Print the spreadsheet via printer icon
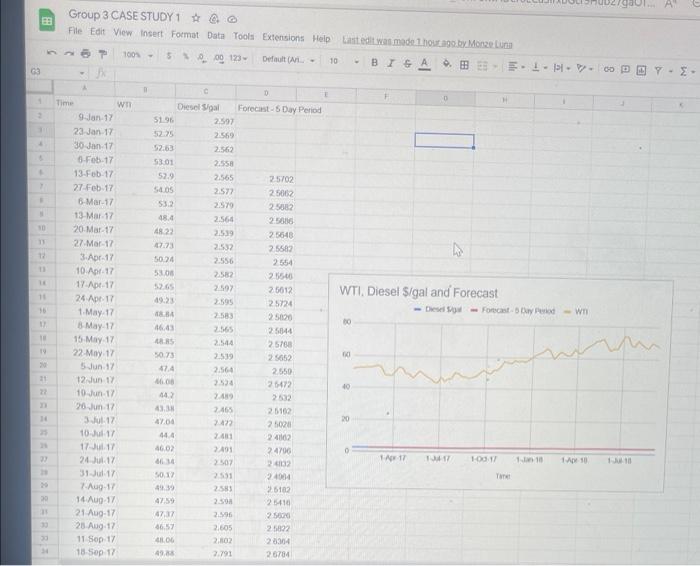 point(86,54)
